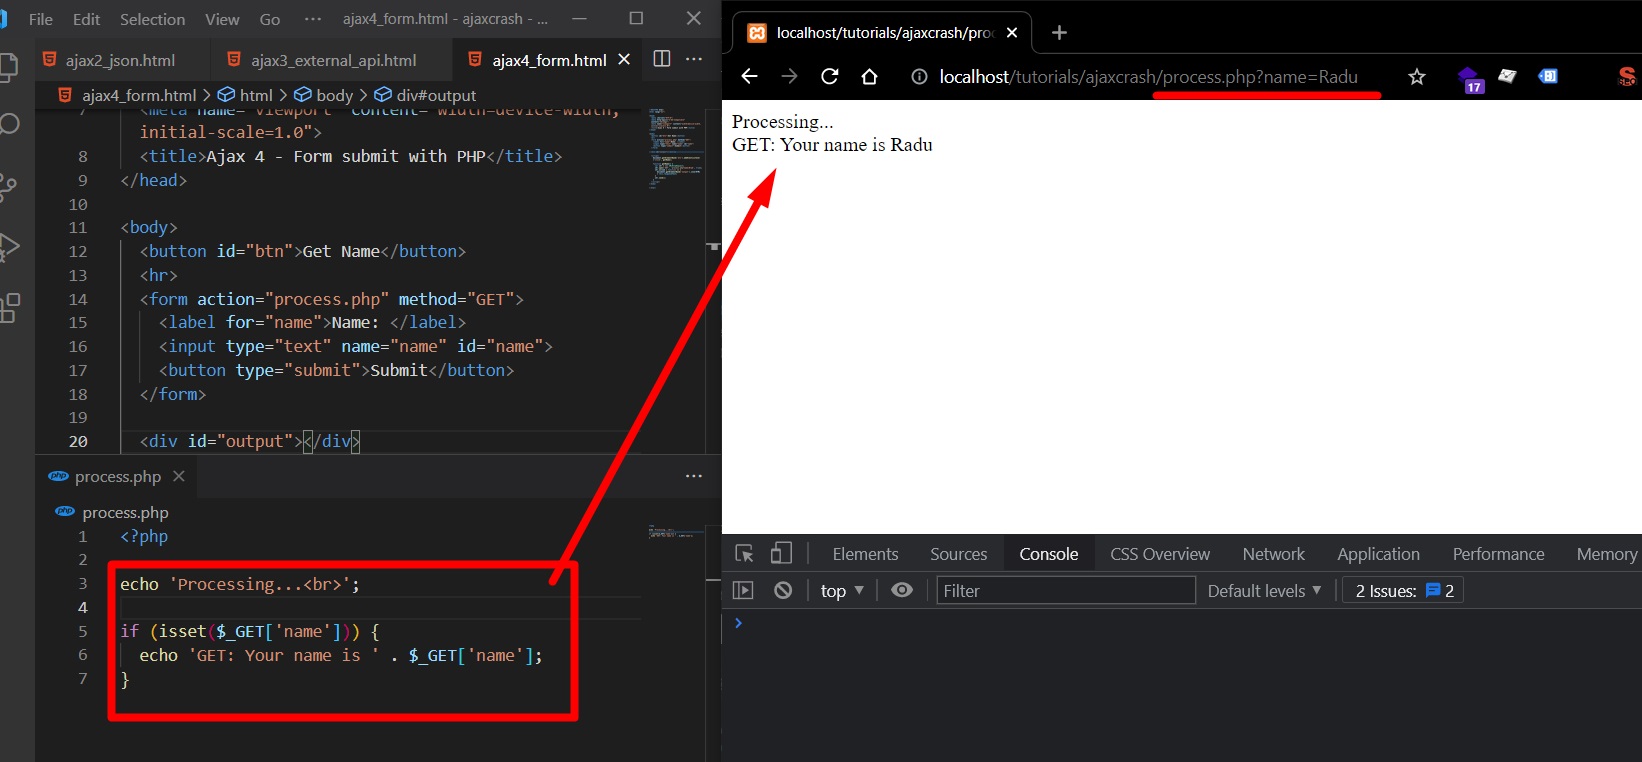Screen dimensions: 1642x762
Task: Open Extensions view in the activity bar
Action: 8,307
